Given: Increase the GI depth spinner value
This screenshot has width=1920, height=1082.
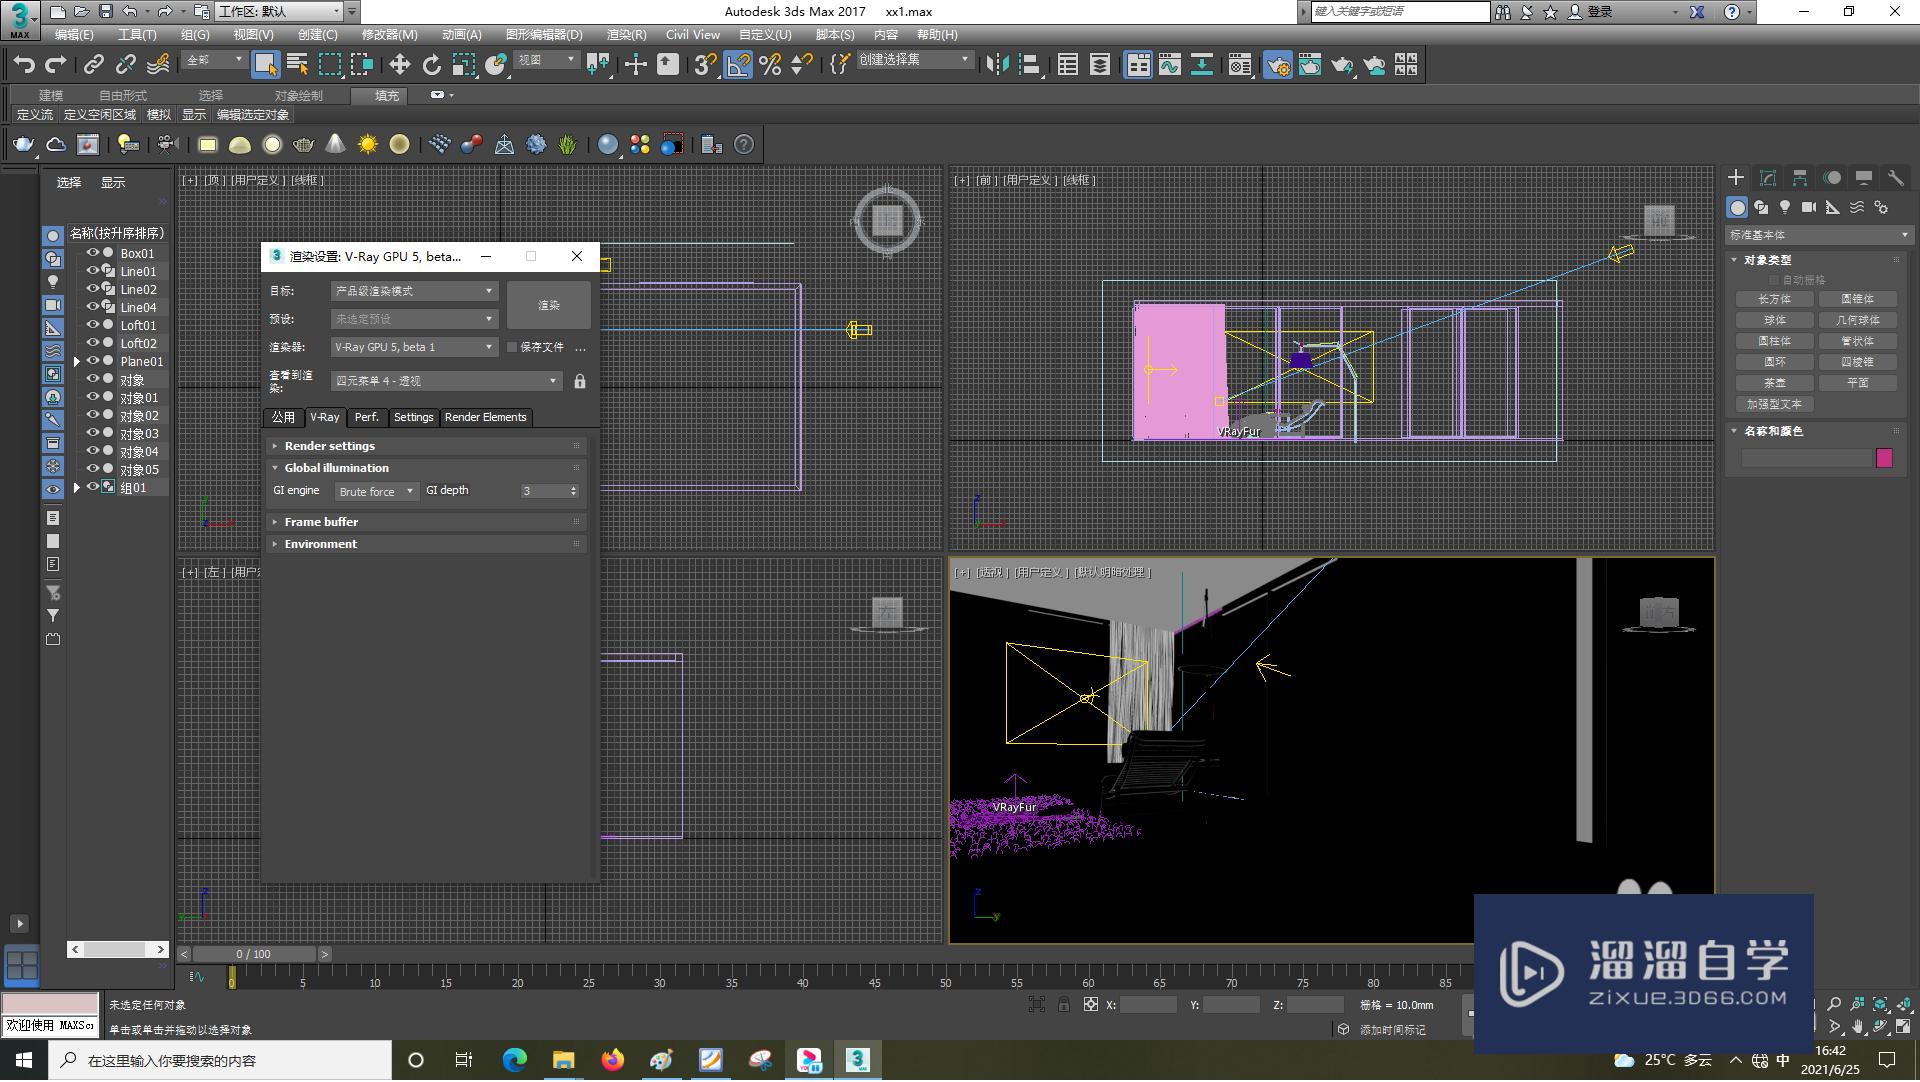Looking at the screenshot, I should pos(573,487).
